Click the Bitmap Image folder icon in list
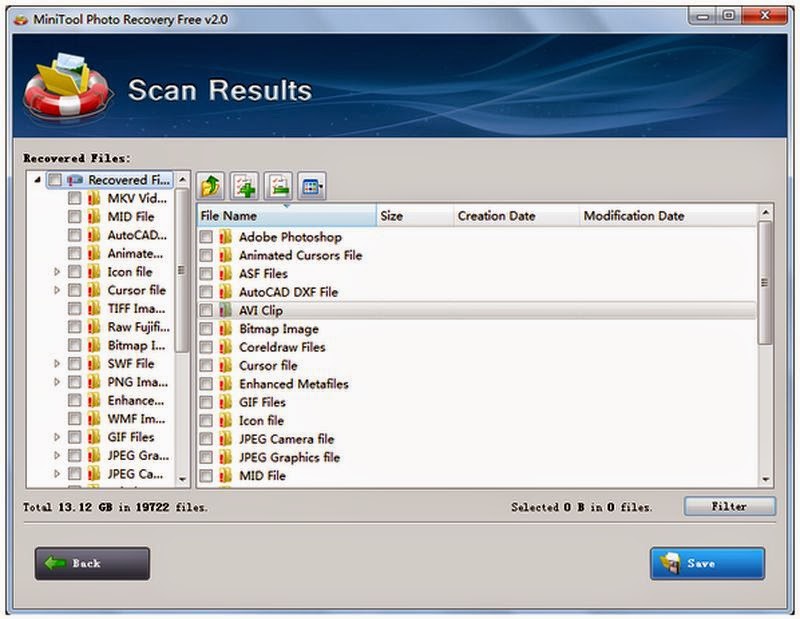The width and height of the screenshot is (800, 619). 225,329
